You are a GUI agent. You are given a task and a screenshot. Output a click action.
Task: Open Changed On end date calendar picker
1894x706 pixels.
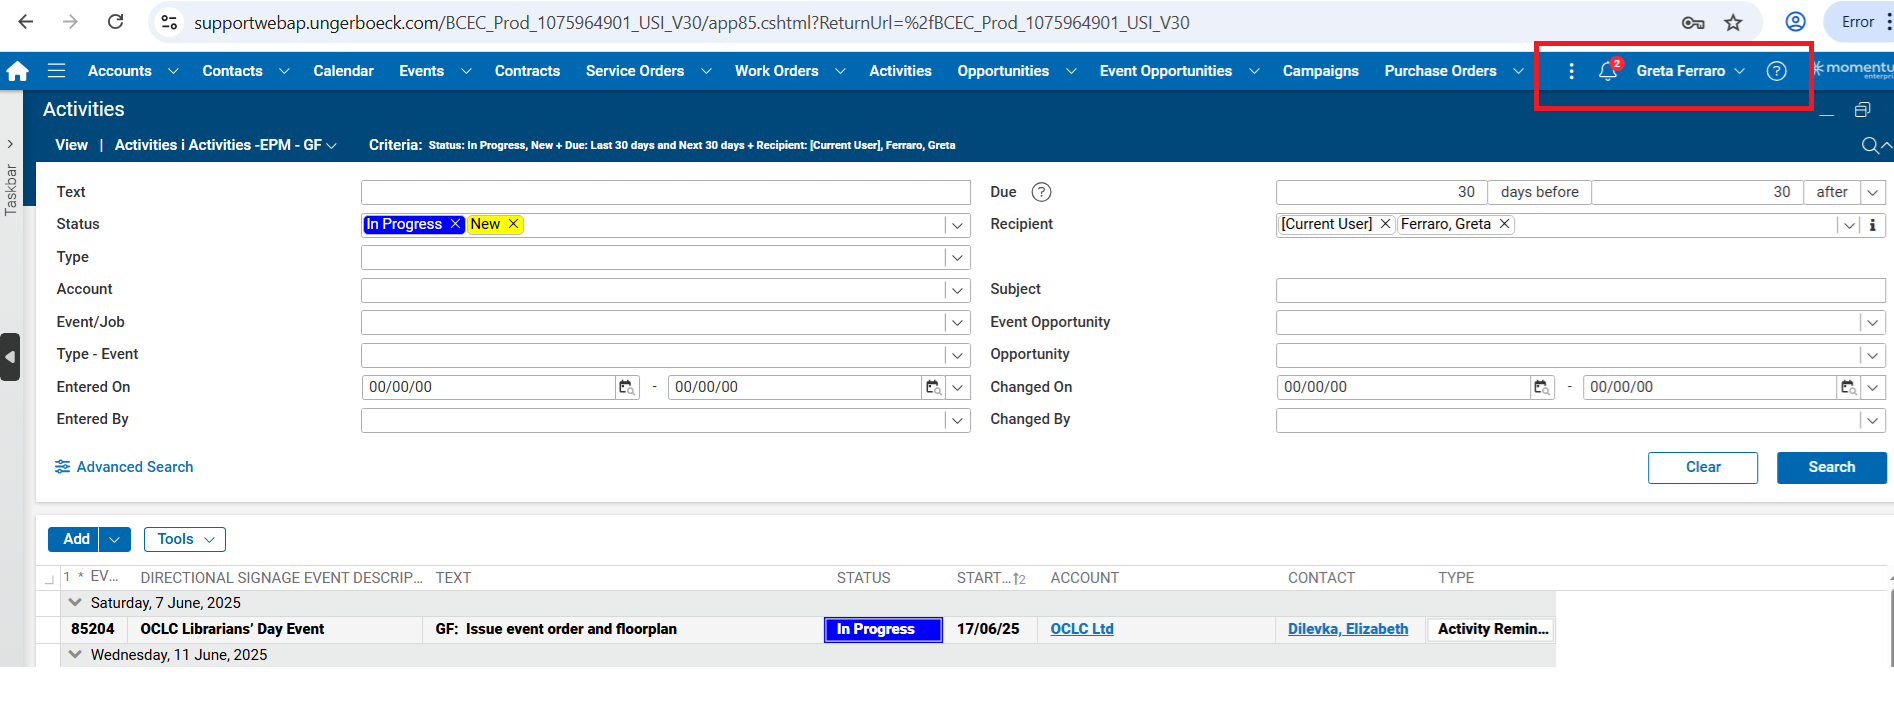pos(1849,387)
